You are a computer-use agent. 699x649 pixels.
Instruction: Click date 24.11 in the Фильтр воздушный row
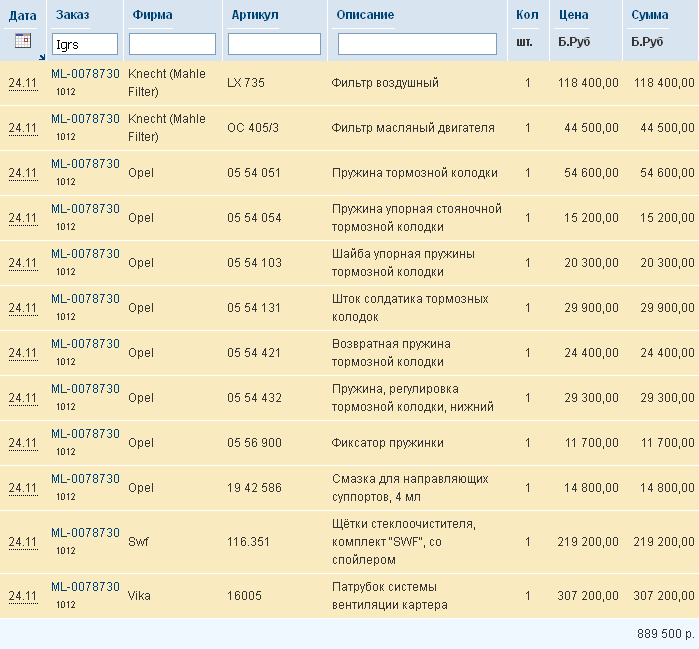23,83
